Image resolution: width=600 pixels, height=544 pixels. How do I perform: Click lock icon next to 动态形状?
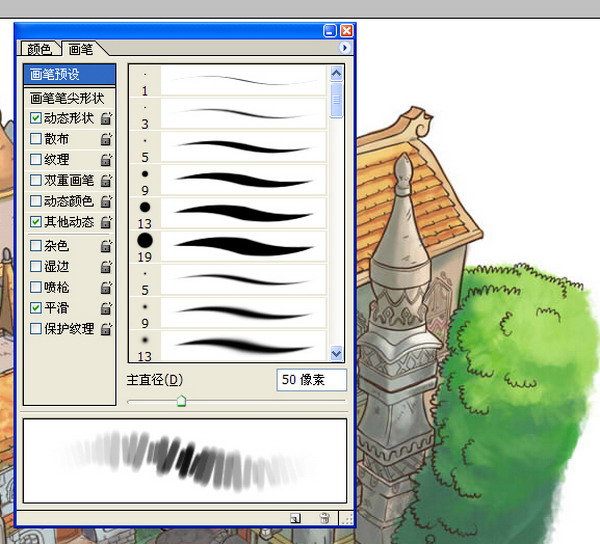click(106, 118)
